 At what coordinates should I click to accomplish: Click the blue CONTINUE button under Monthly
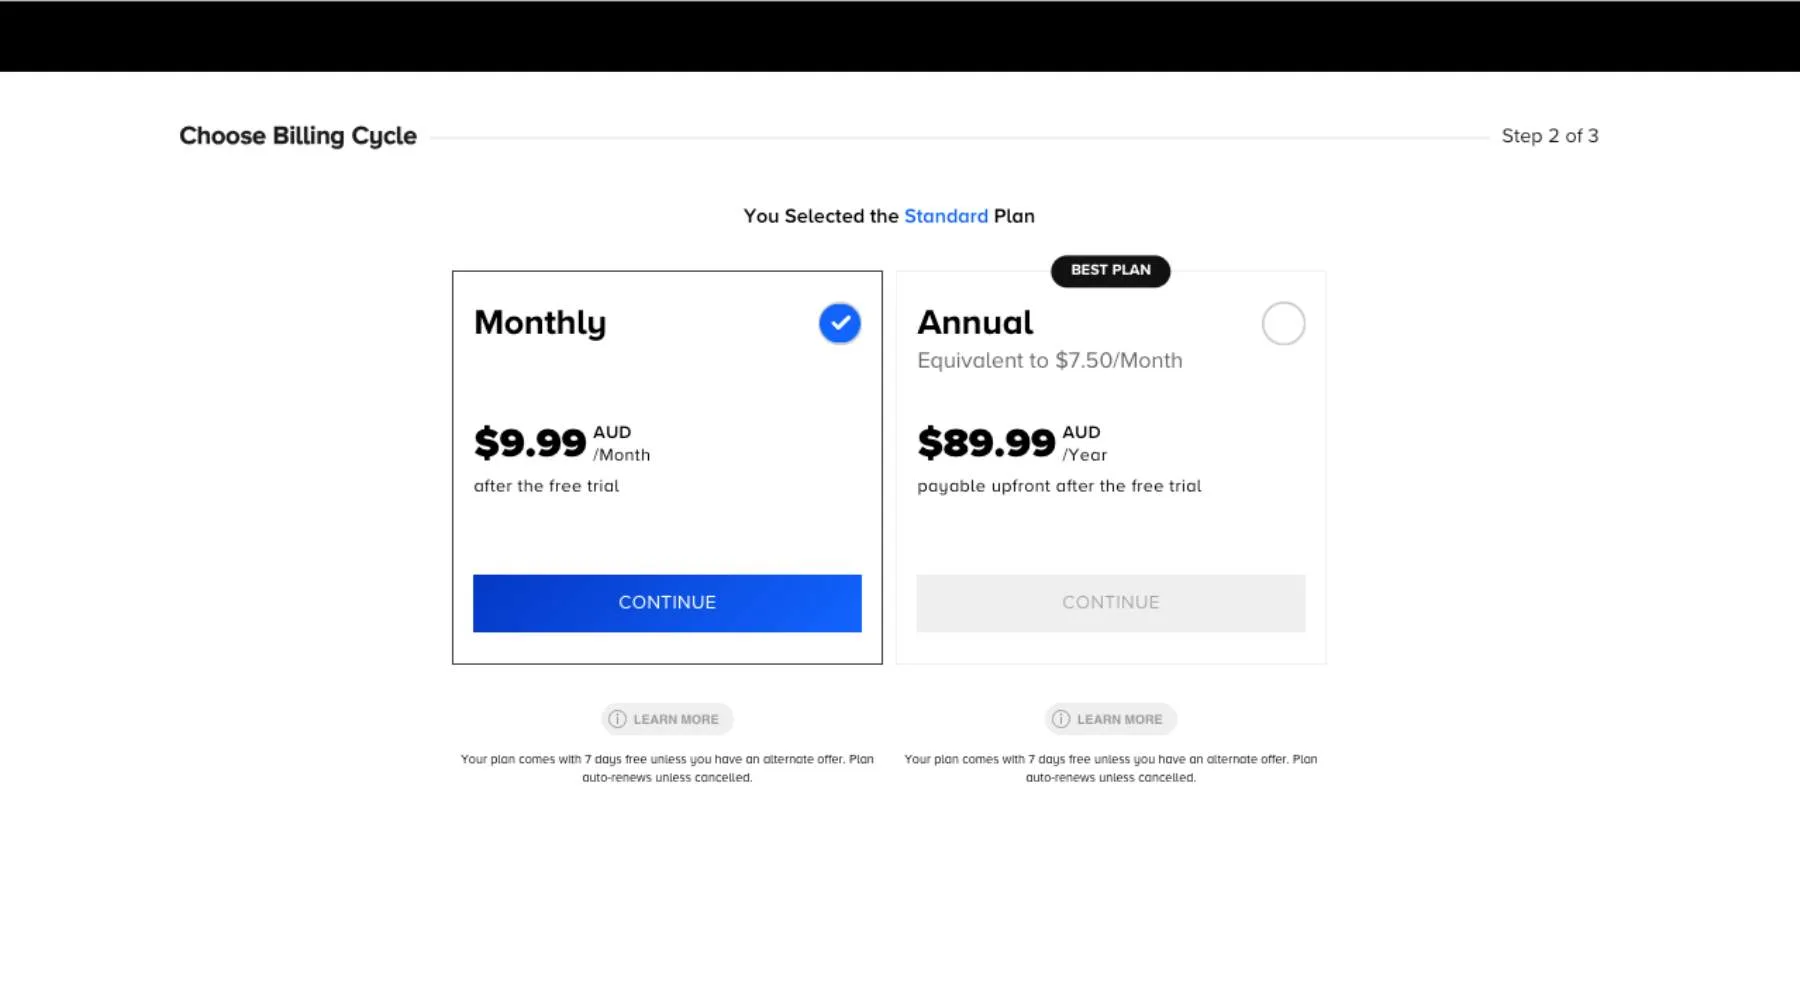[x=667, y=603]
